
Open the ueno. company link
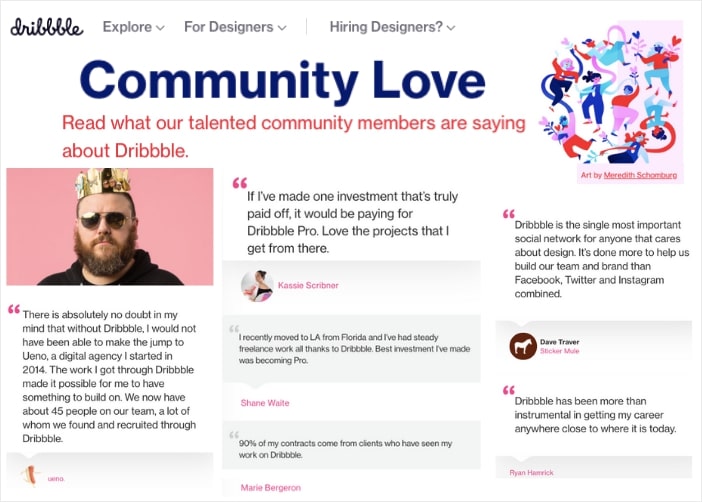pos(56,479)
